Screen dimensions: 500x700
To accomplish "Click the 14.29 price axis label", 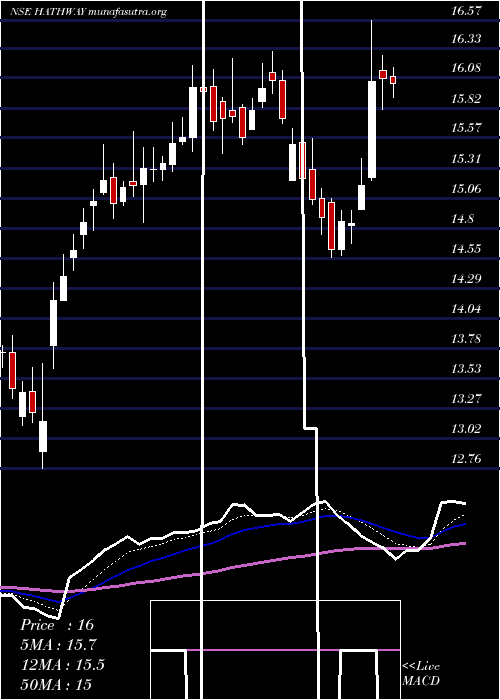I will (x=466, y=279).
